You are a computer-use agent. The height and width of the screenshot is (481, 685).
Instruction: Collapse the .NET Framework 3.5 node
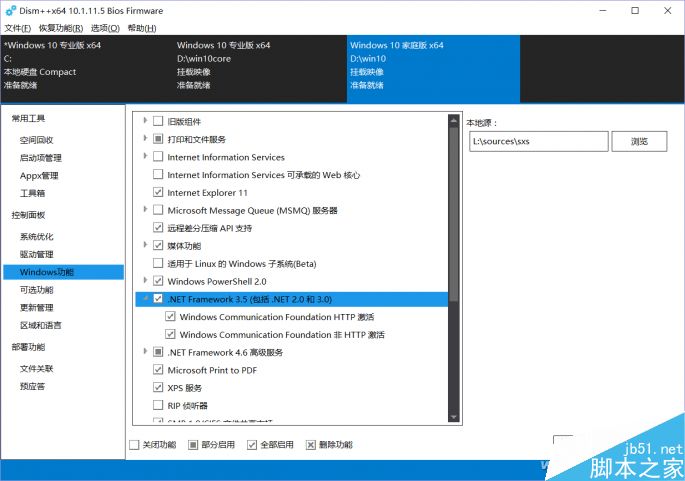pos(145,298)
